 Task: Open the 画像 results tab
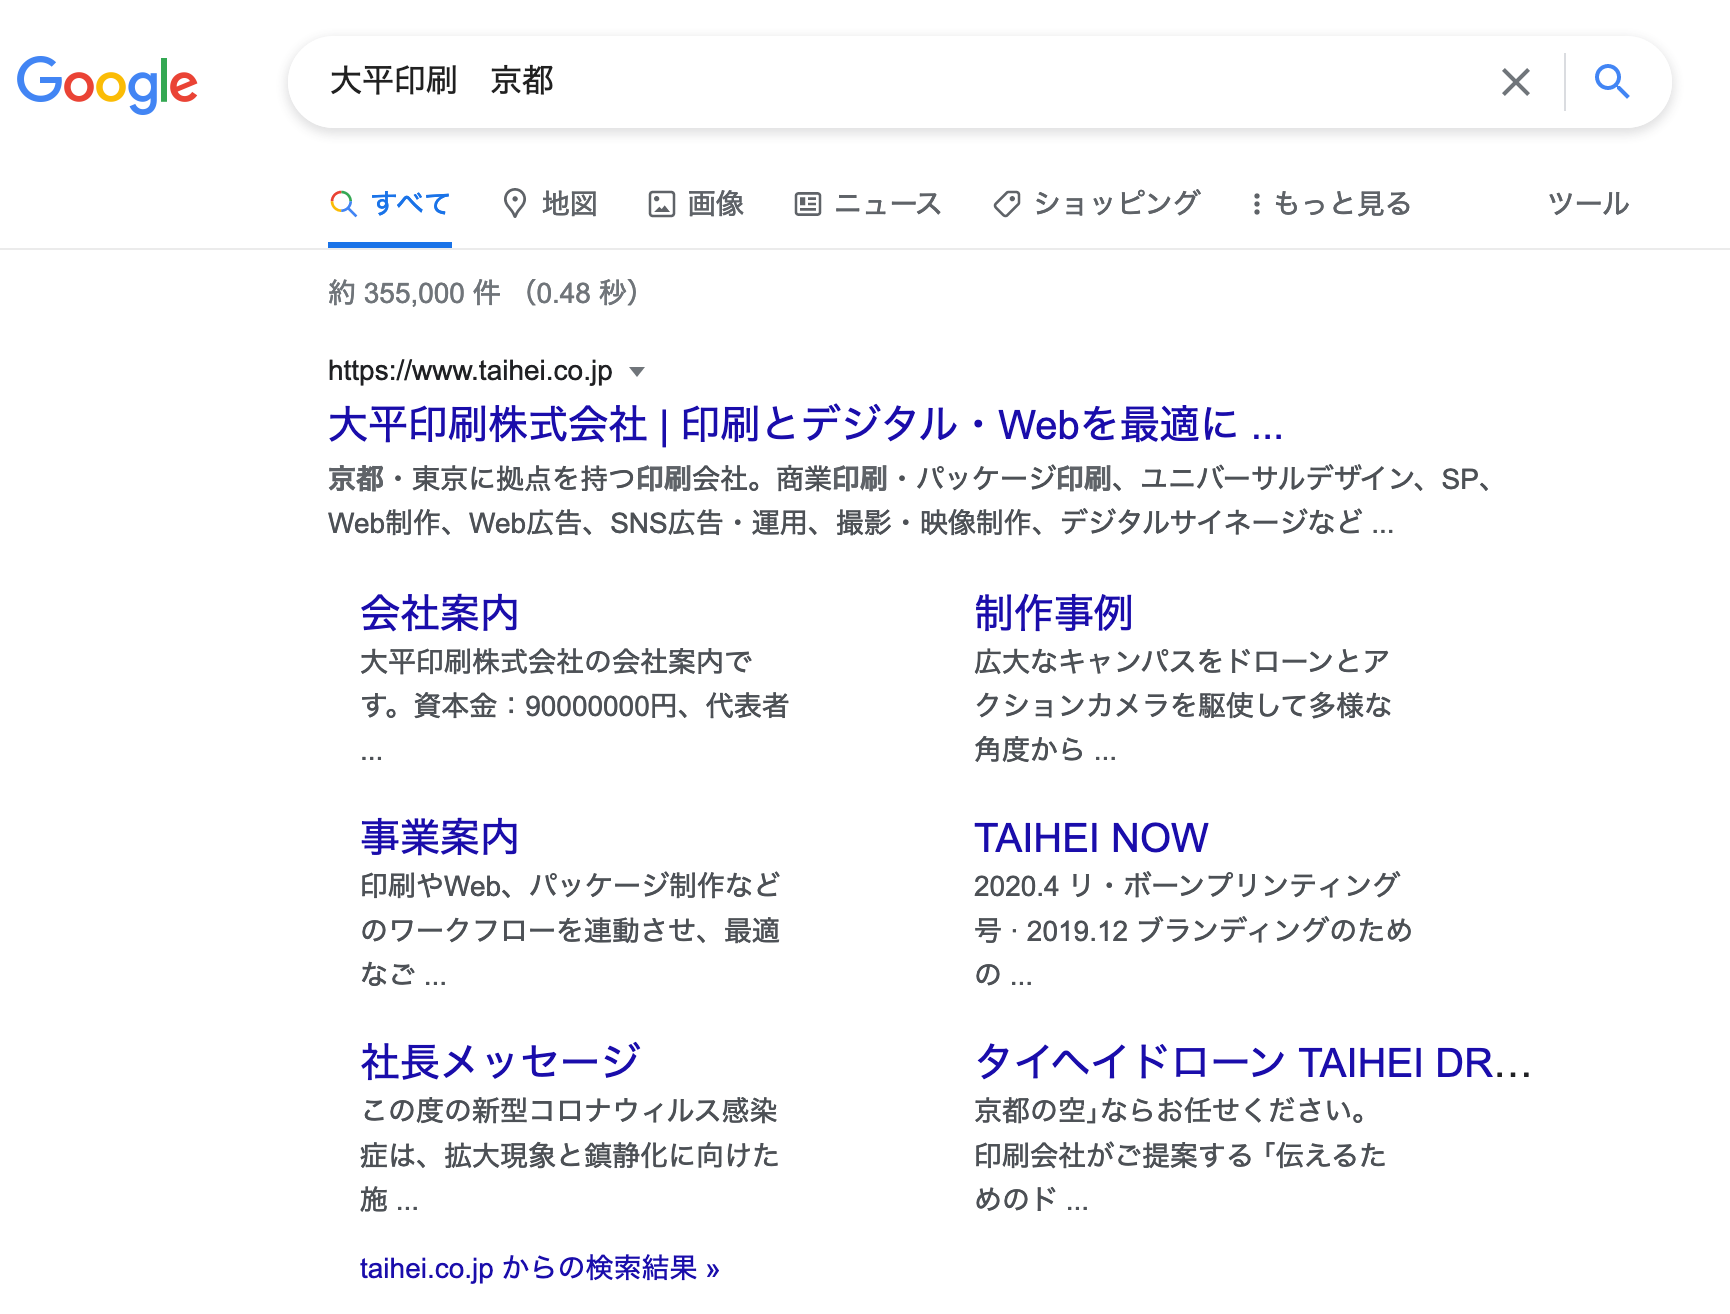[696, 204]
